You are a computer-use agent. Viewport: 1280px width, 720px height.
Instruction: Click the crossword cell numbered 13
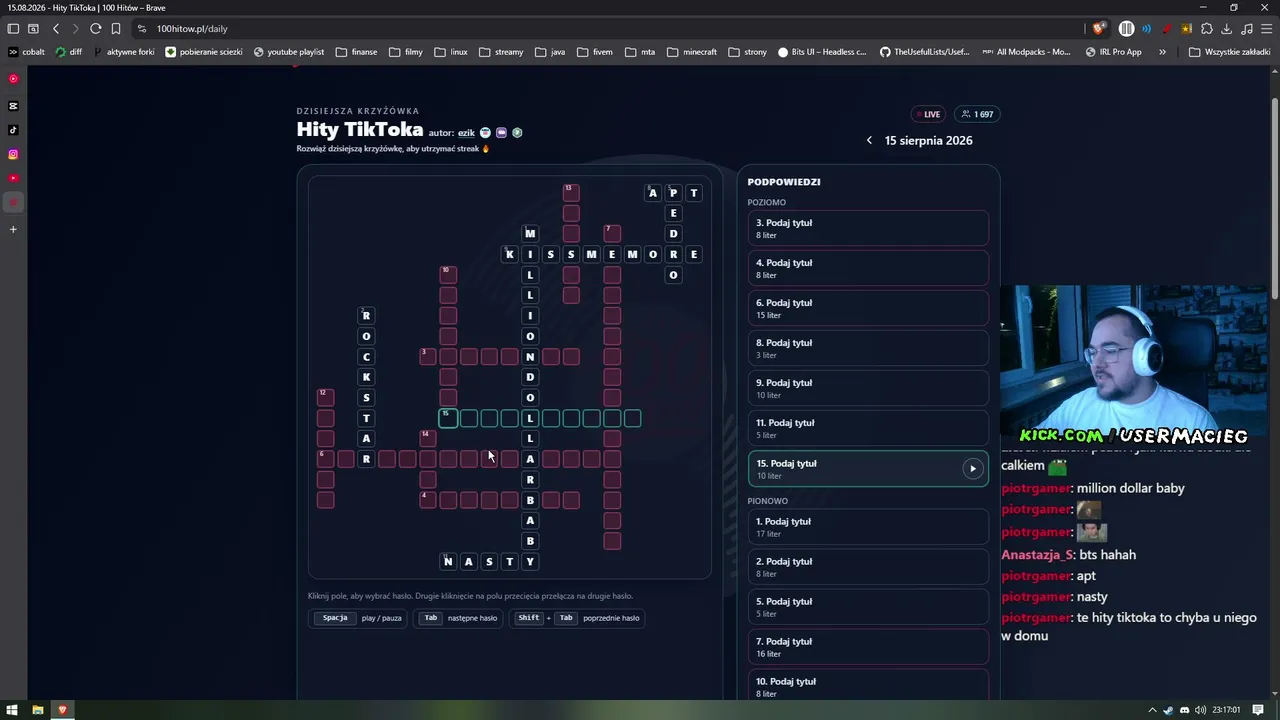pyautogui.click(x=571, y=192)
